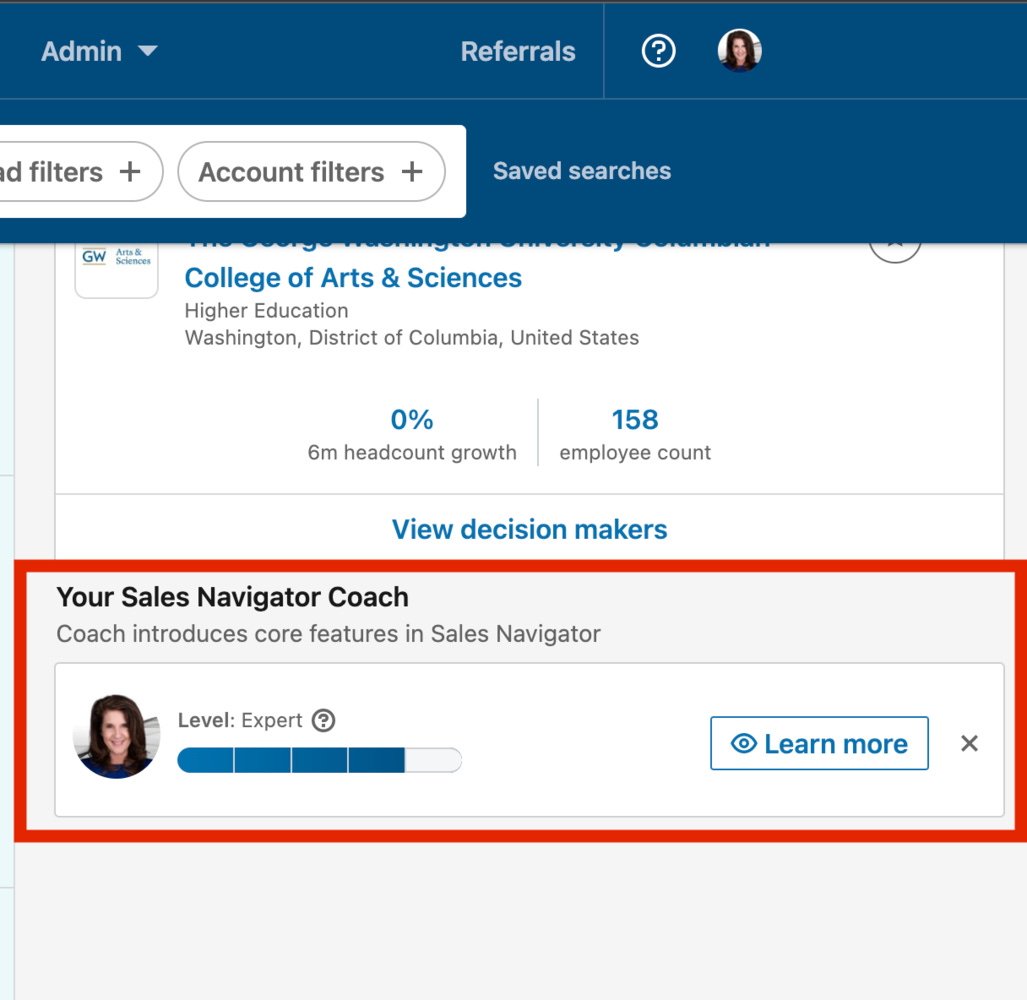The image size is (1027, 1000).
Task: Open the profile avatar menu in header
Action: [x=739, y=50]
